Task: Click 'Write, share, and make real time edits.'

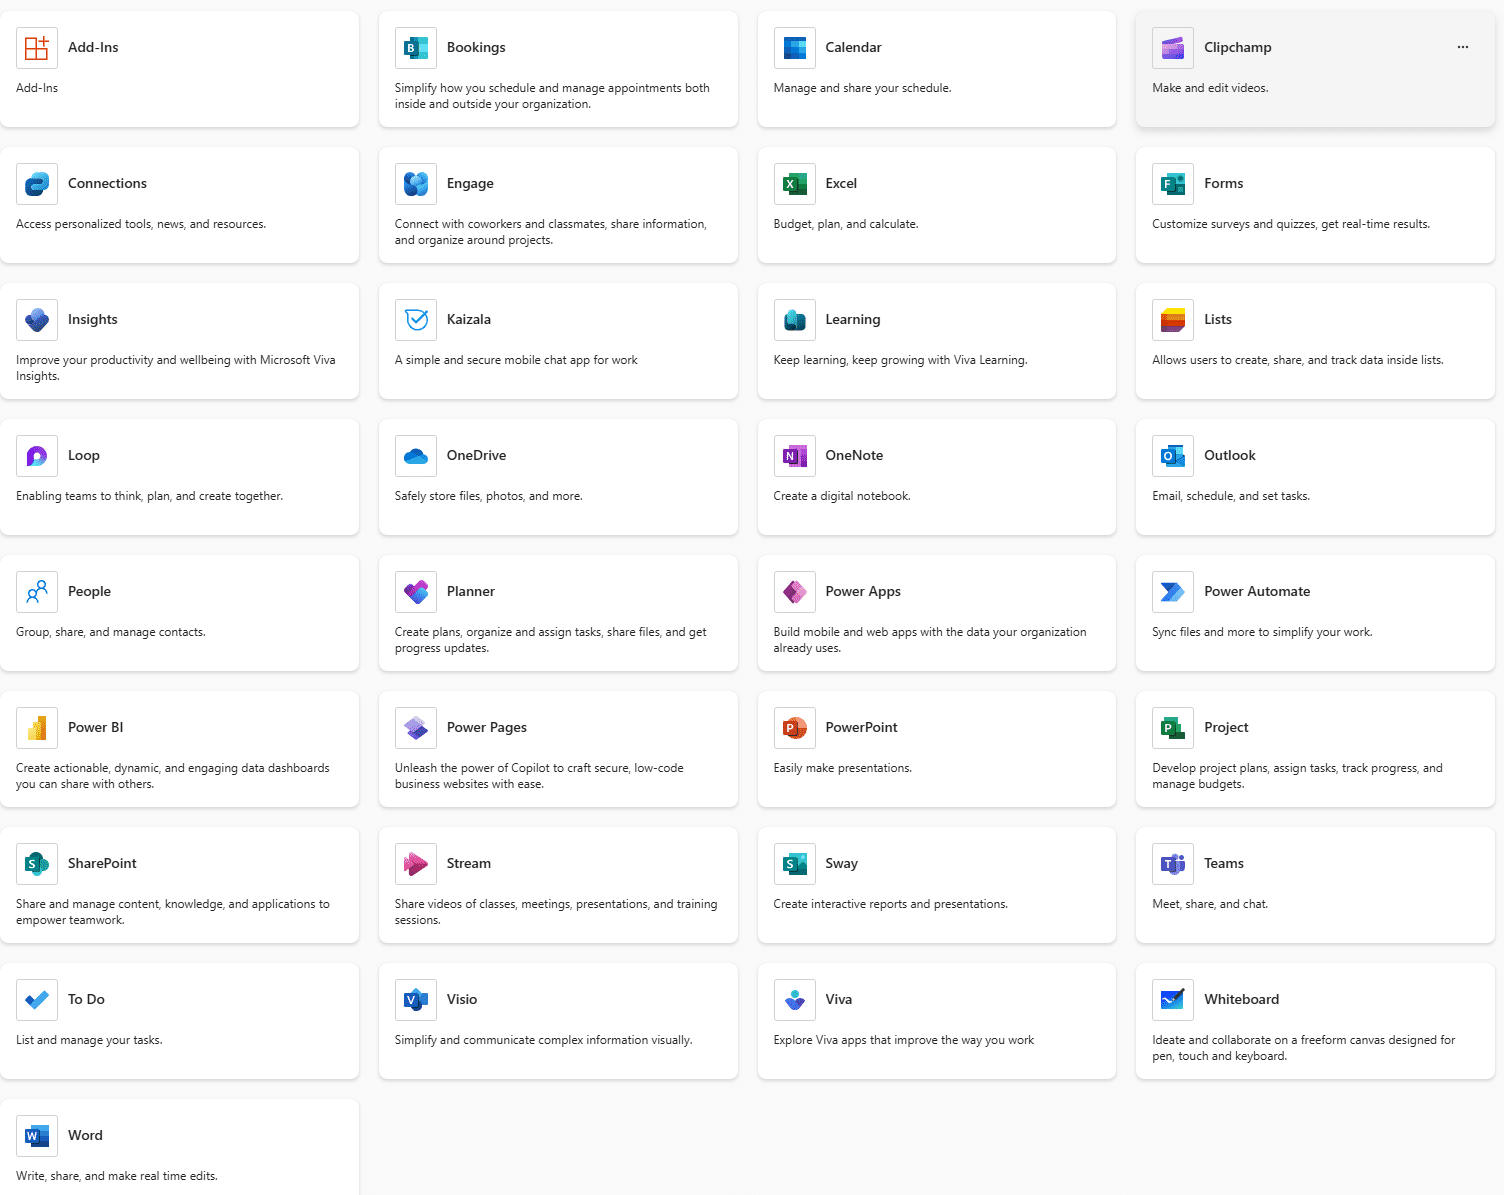Action: 117,1176
